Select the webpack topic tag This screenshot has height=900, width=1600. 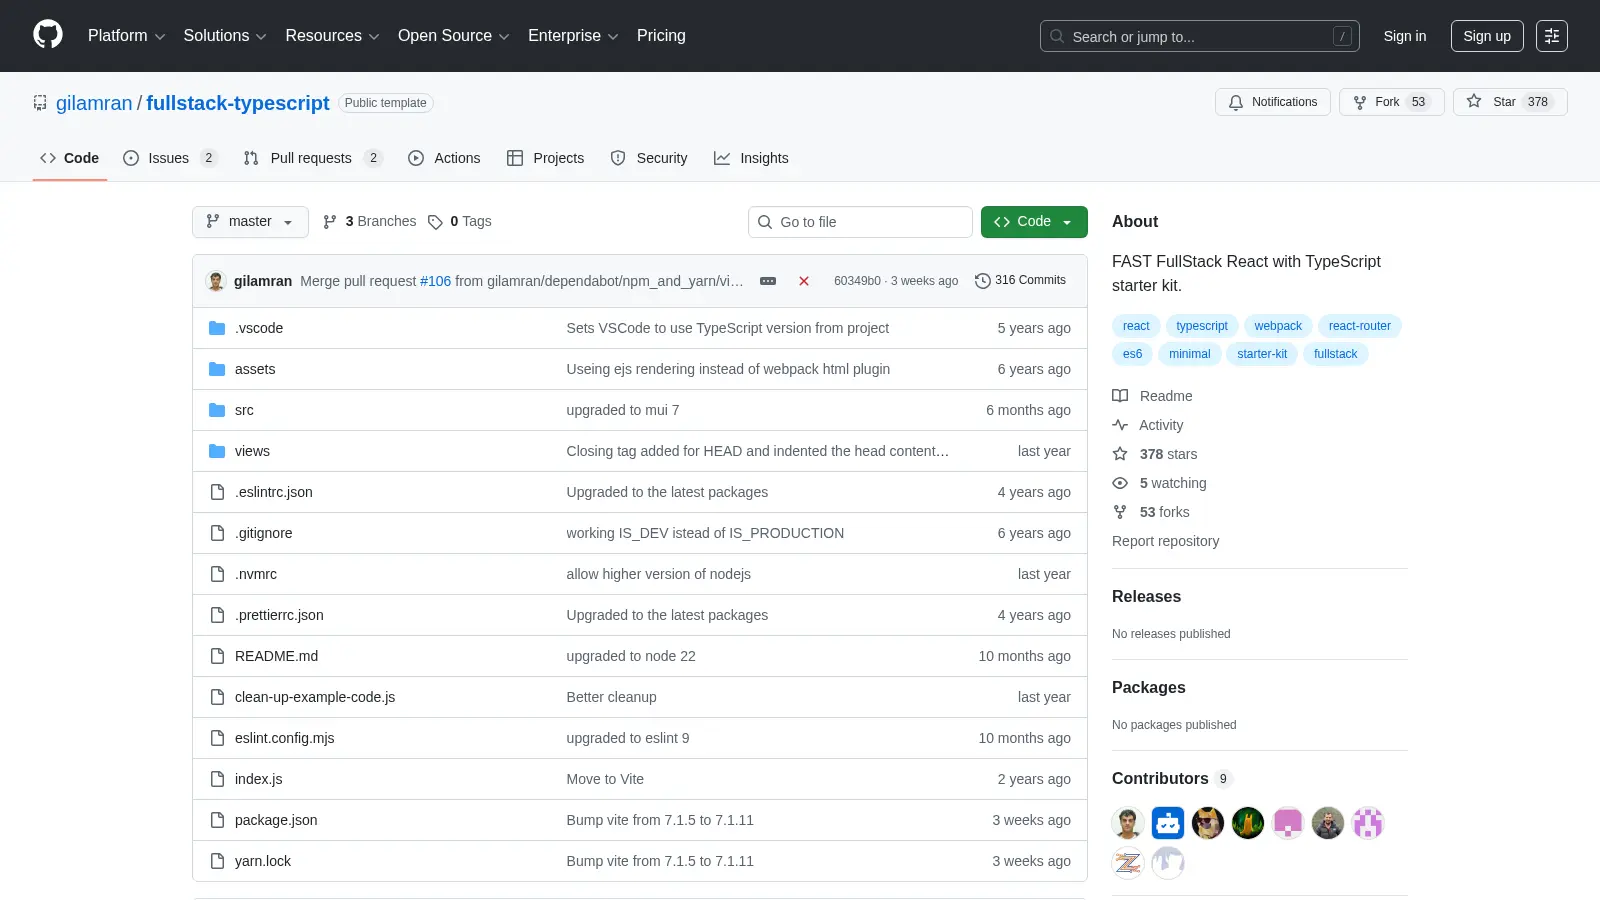coord(1278,326)
